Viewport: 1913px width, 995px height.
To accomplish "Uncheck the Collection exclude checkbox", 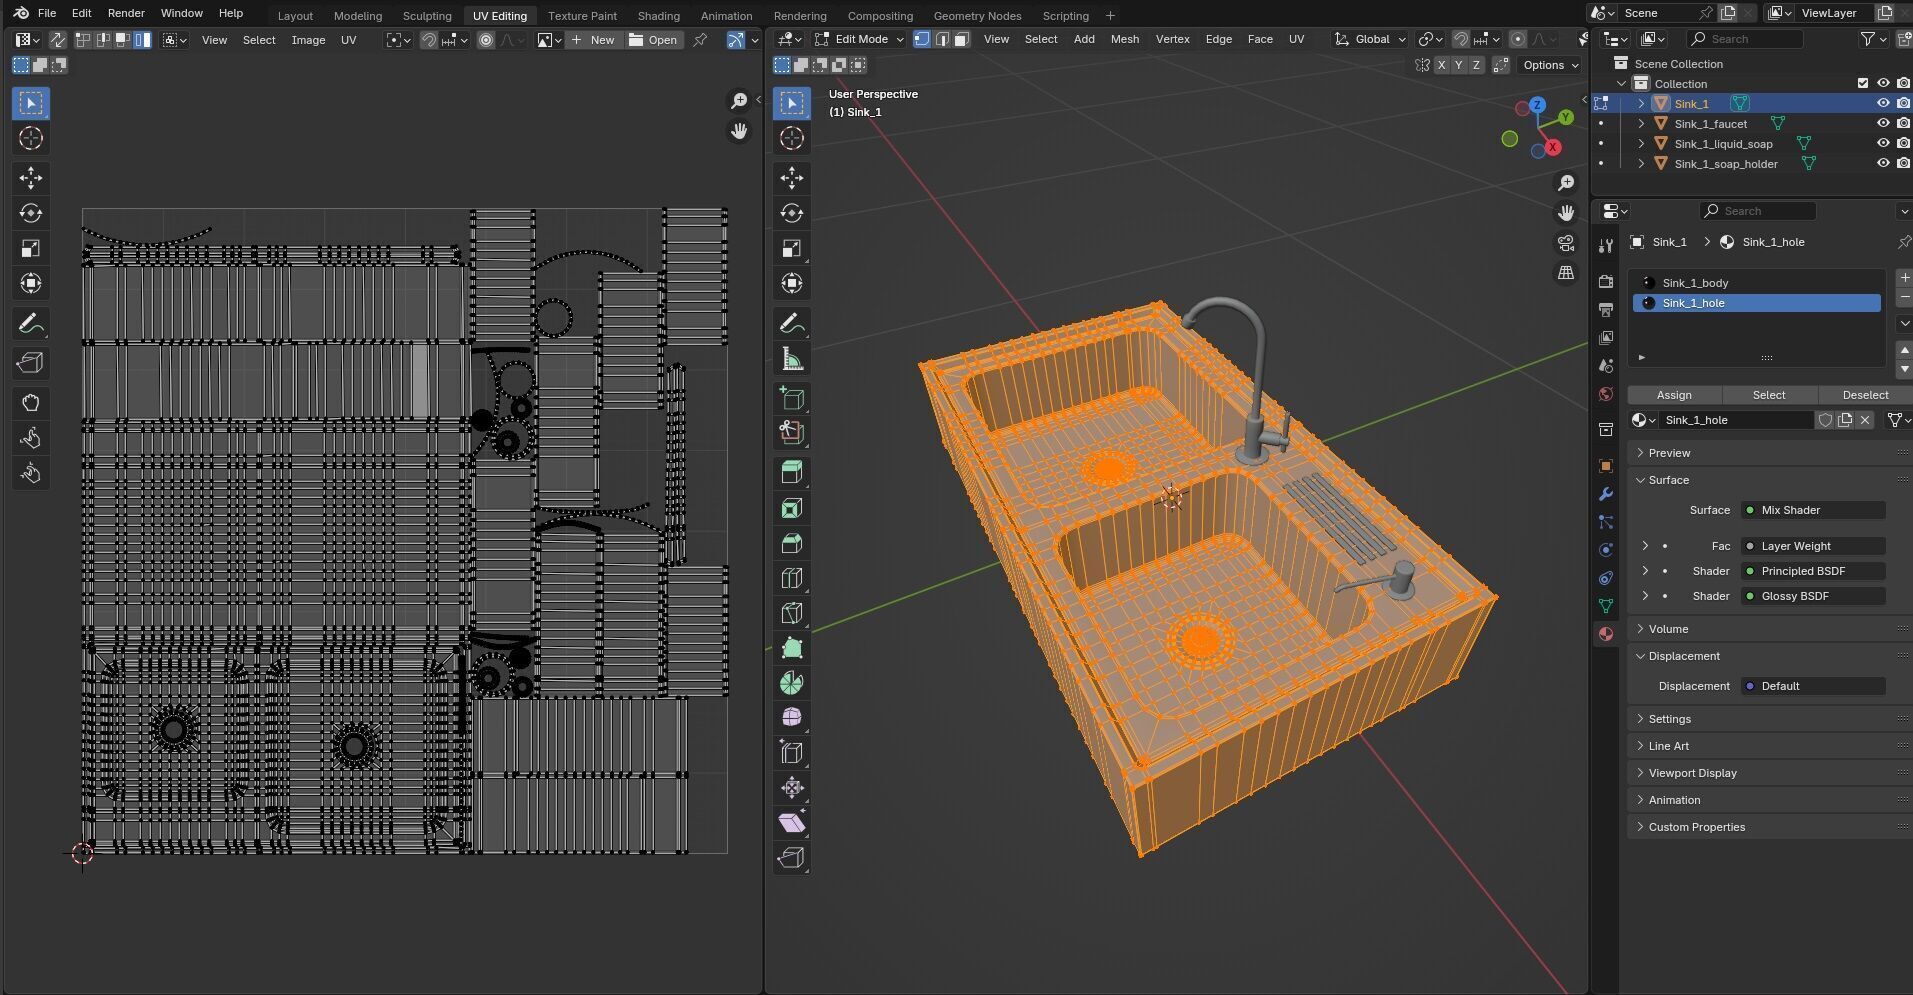I will [1862, 84].
